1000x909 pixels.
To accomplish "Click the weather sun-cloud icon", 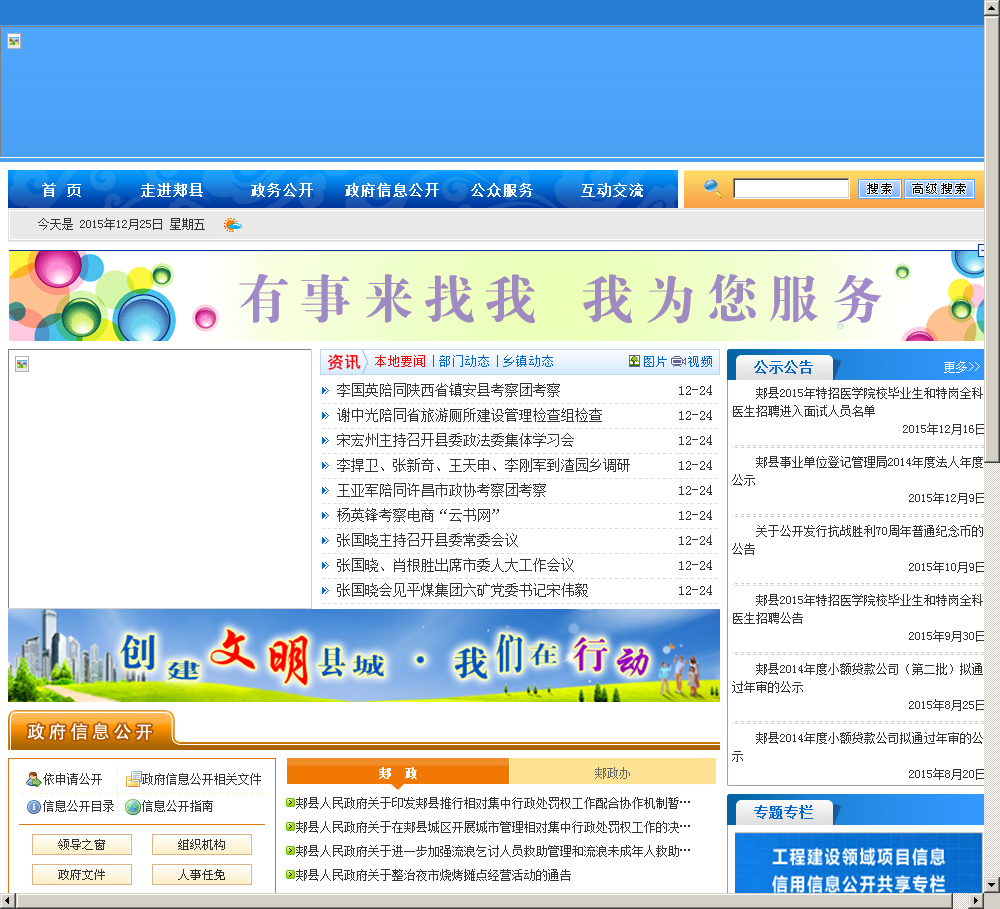I will 233,225.
